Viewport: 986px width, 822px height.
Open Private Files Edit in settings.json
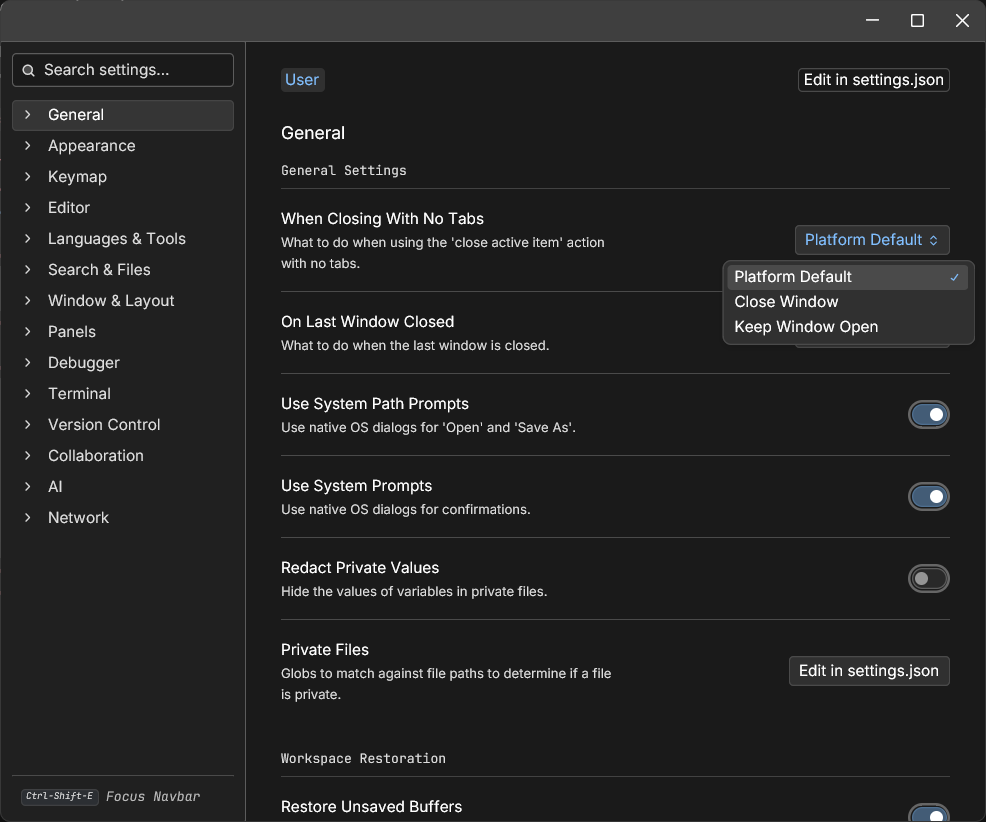pyautogui.click(x=869, y=671)
